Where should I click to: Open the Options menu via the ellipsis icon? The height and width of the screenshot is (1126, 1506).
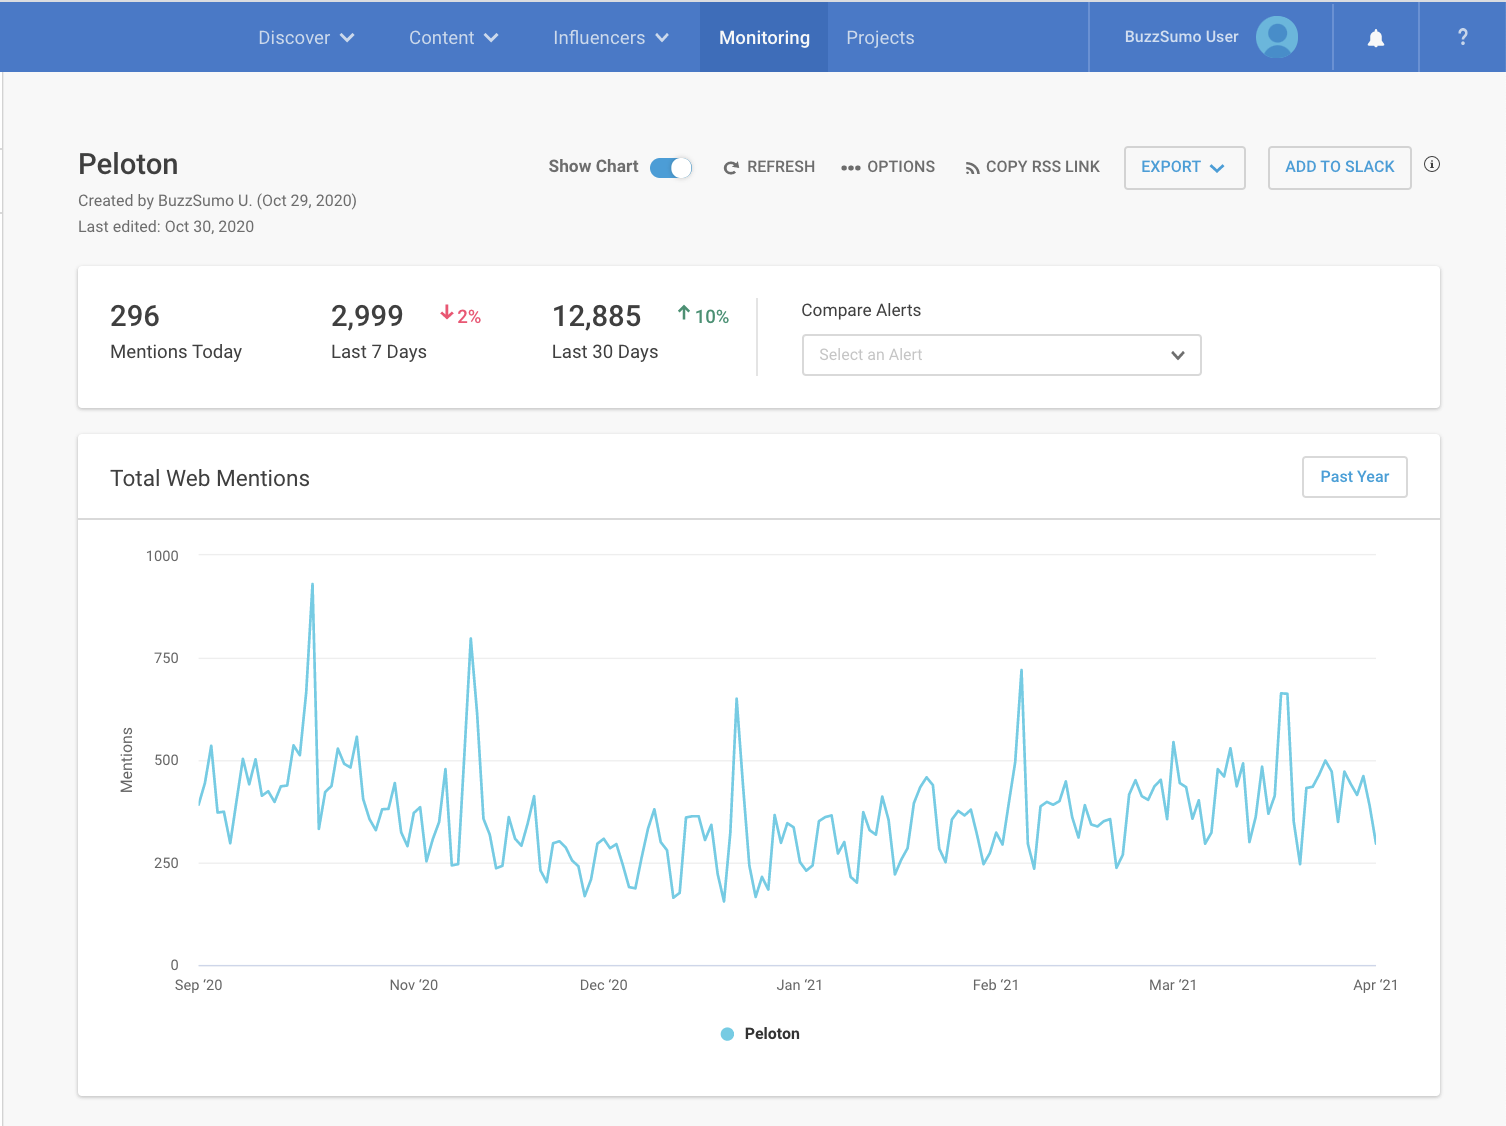(851, 167)
